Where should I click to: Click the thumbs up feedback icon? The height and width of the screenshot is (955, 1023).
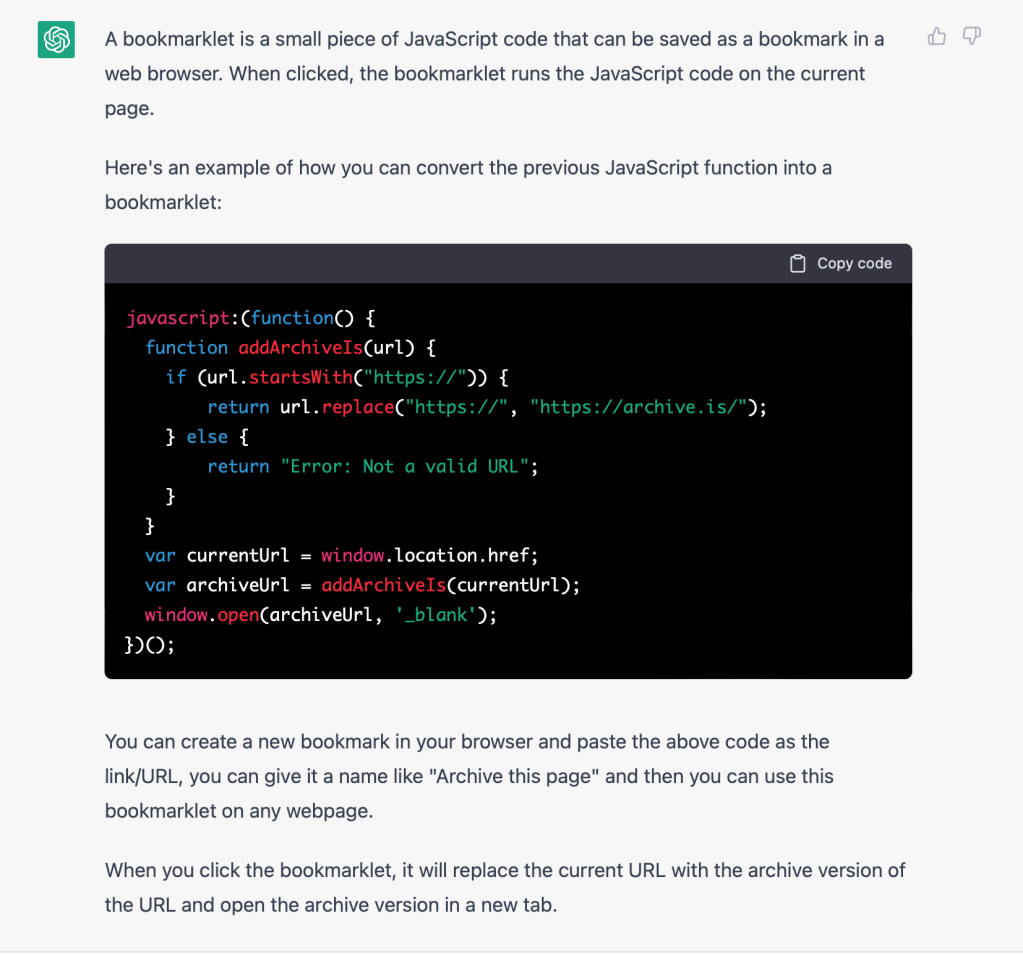[x=937, y=37]
